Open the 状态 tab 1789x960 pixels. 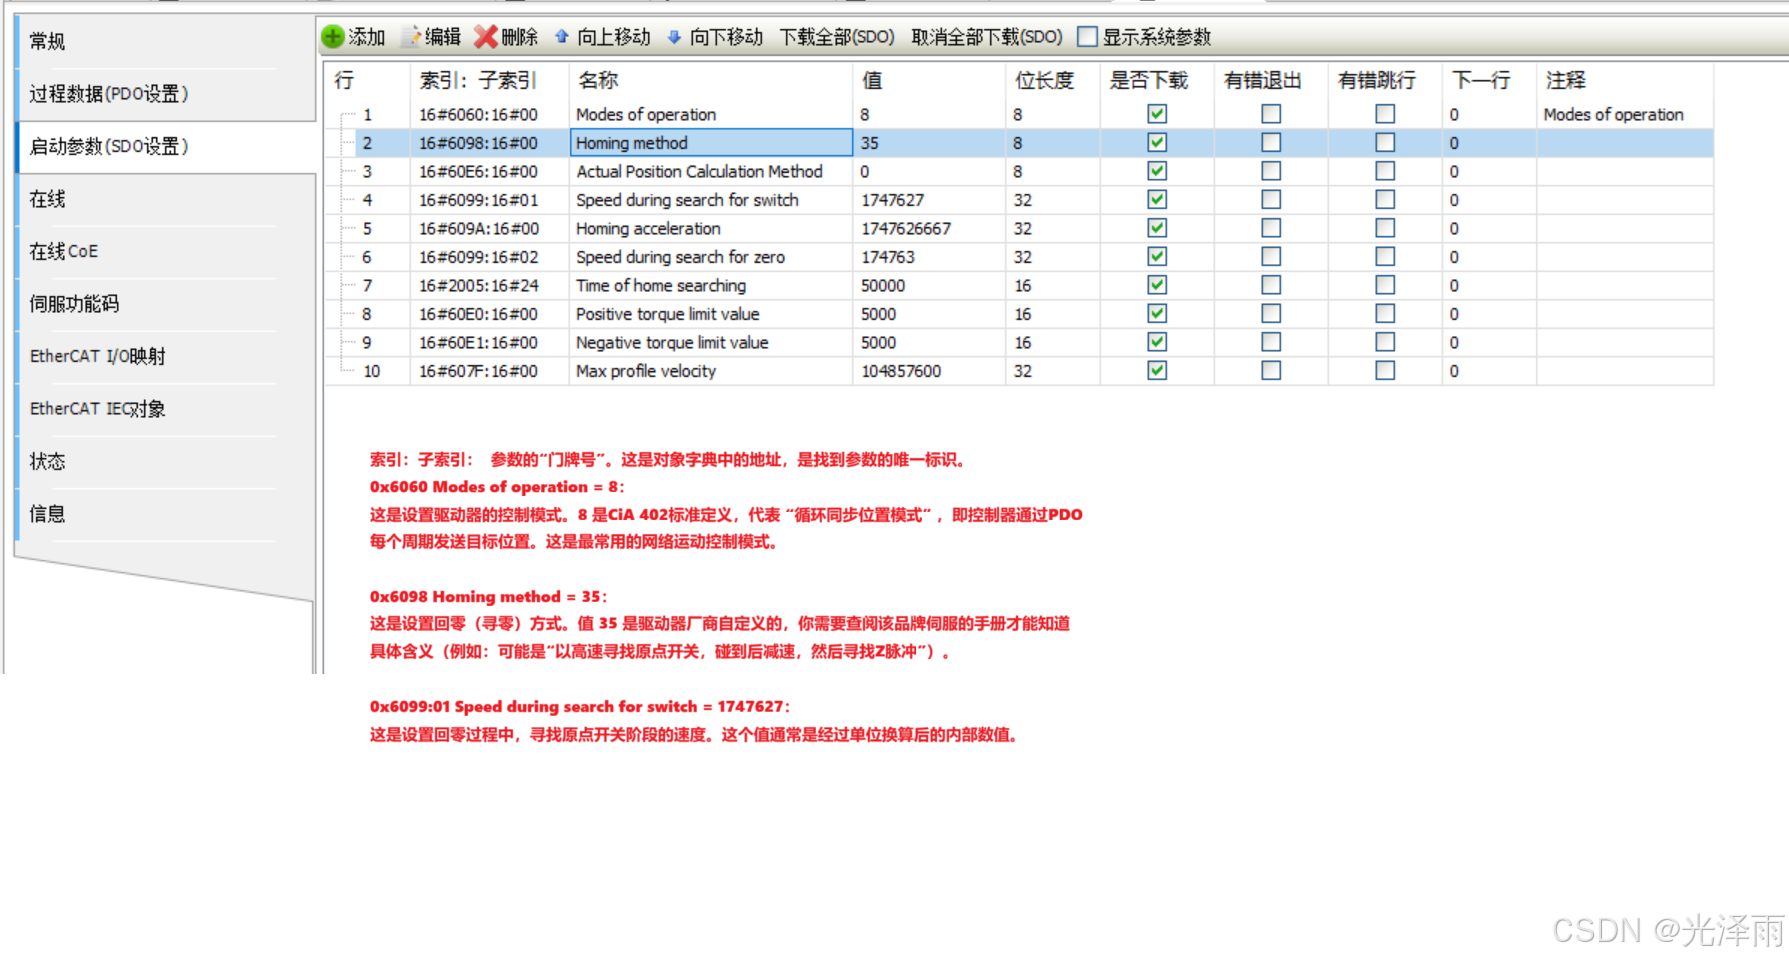click(47, 461)
